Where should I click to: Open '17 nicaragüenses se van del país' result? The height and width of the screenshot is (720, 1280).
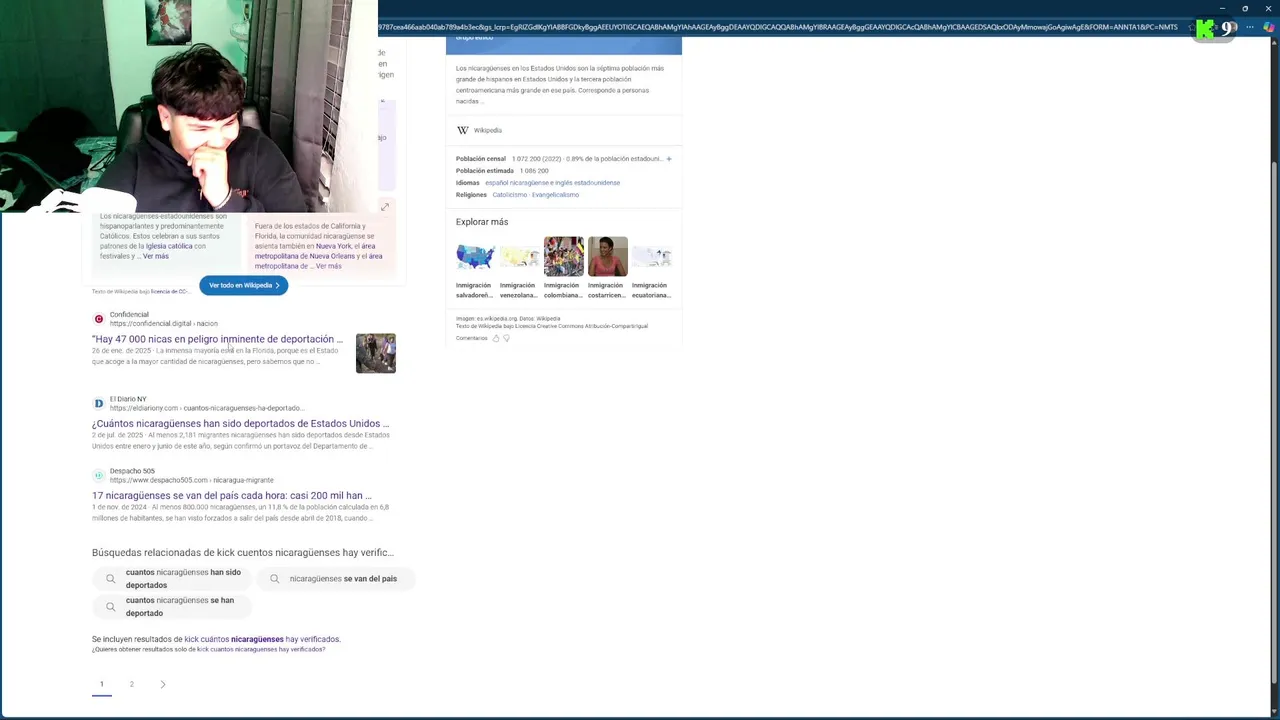click(231, 495)
